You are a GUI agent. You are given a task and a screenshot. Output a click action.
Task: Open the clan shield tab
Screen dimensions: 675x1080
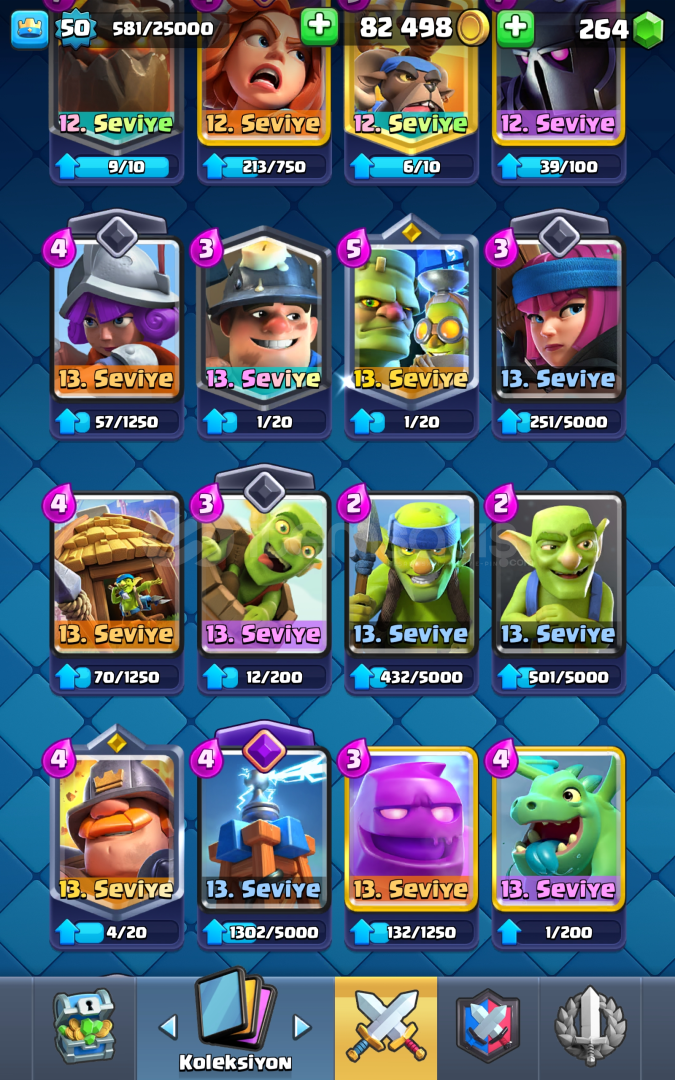pyautogui.click(x=488, y=1026)
